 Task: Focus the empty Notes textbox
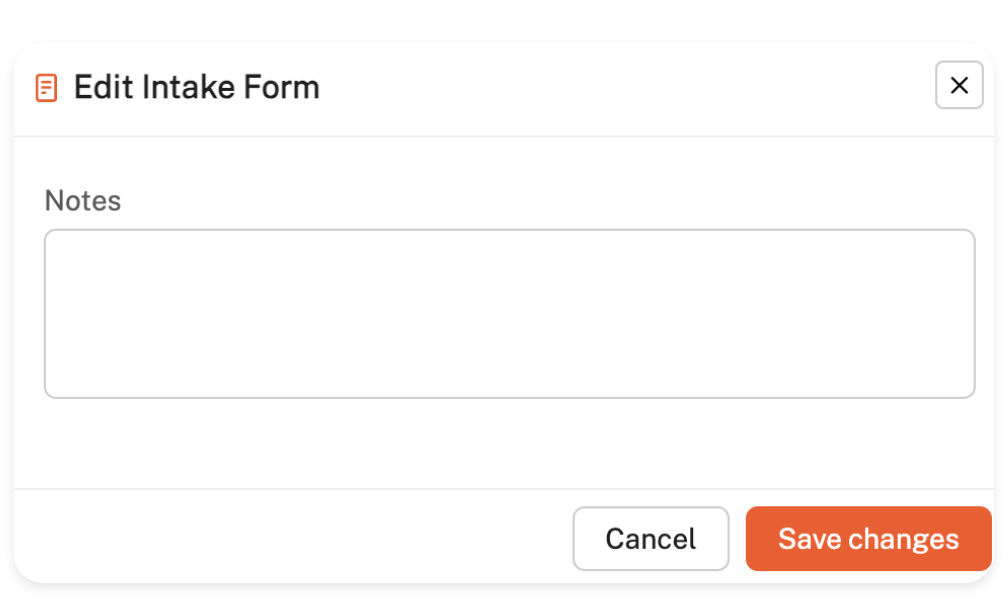click(509, 314)
